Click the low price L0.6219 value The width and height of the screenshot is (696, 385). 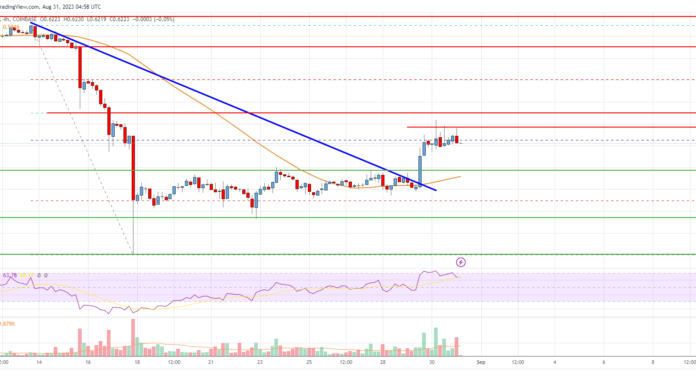click(97, 20)
